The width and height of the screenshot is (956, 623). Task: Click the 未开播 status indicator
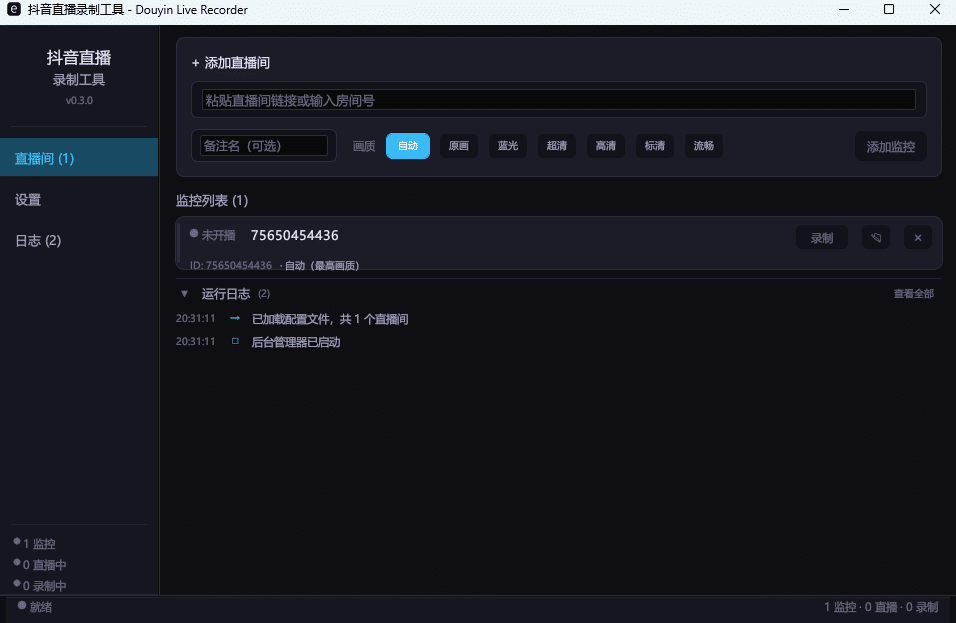212,235
